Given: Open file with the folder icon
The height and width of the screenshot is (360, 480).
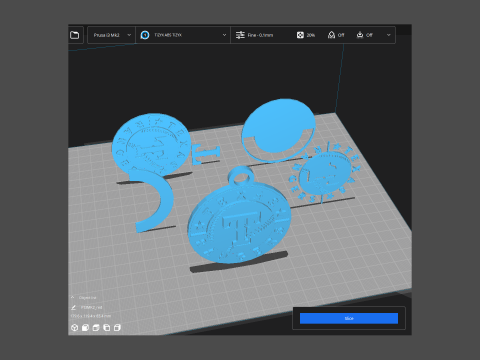Looking at the screenshot, I should [x=74, y=35].
